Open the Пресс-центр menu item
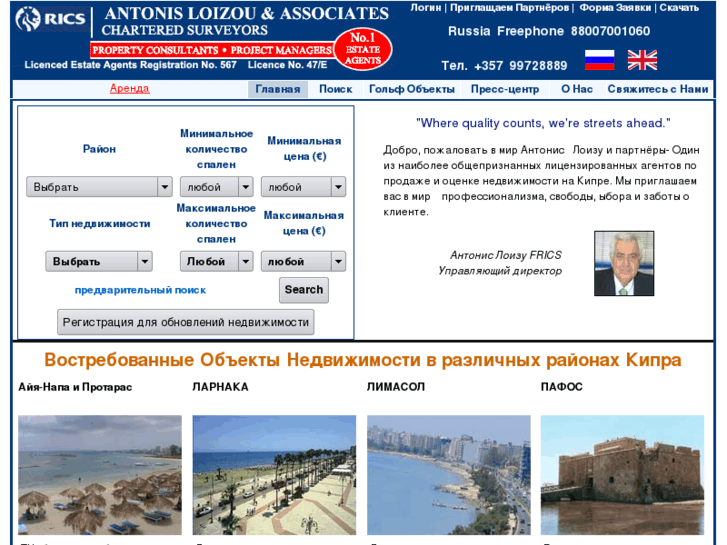Viewport: 727px width, 545px height. [505, 89]
